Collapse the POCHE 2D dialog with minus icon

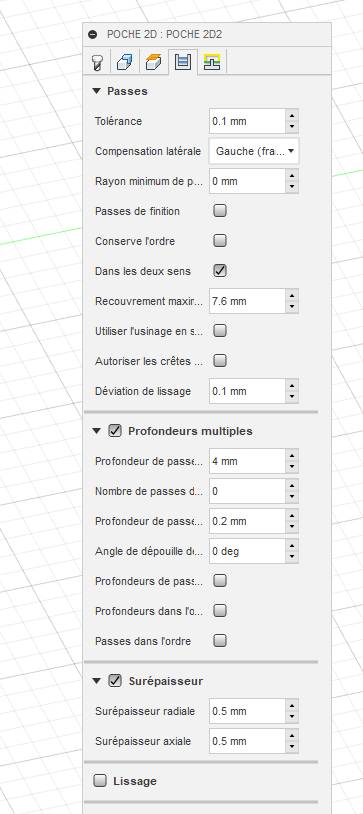(x=93, y=35)
